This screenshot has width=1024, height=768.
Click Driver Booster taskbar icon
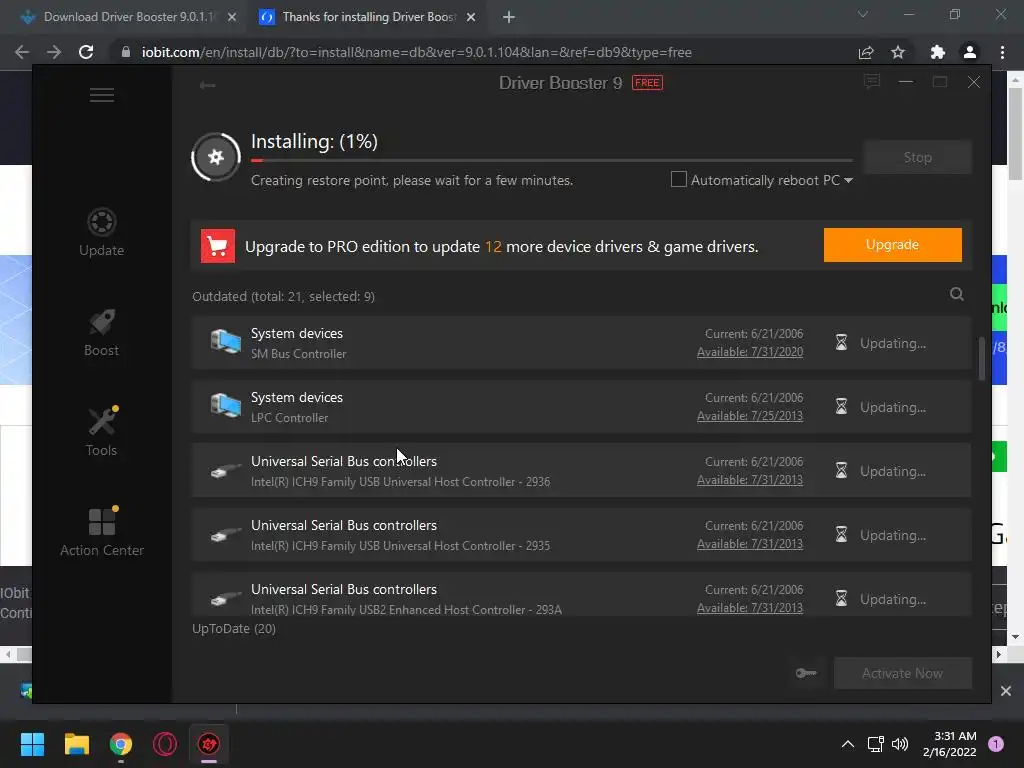click(209, 744)
